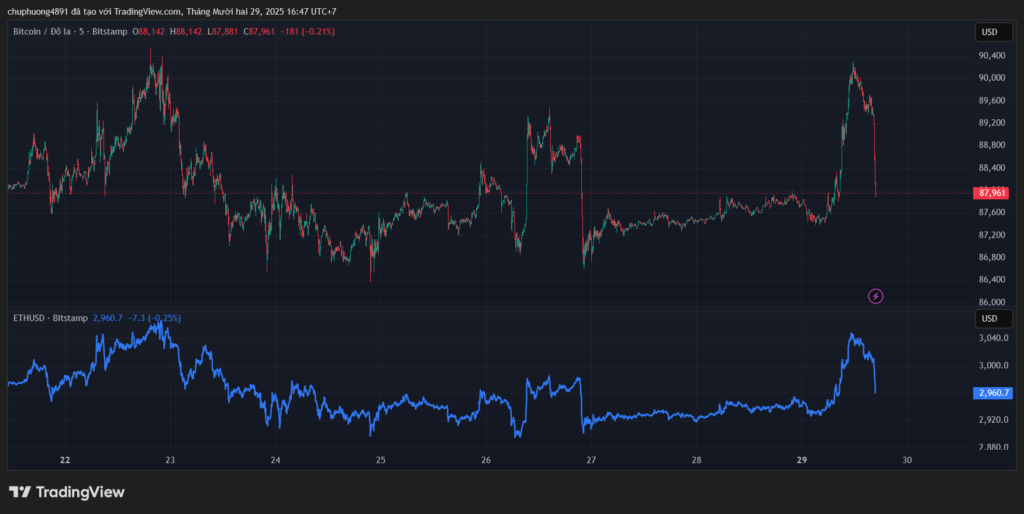Viewport: 1024px width, 514px height.
Task: Click date 22 on the time axis
Action: tap(65, 461)
